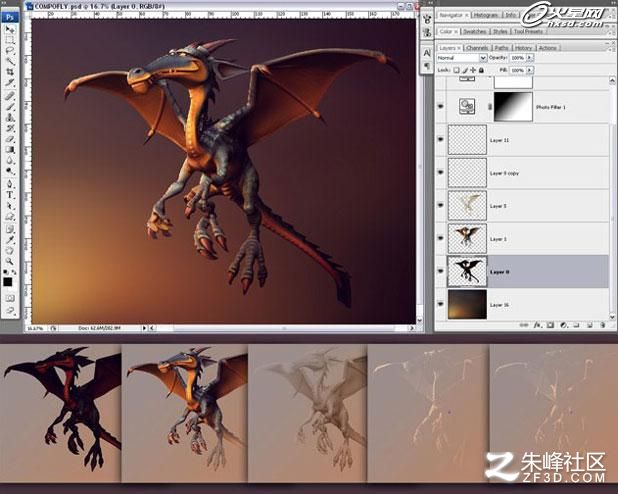The height and width of the screenshot is (494, 618).
Task: Hide Layer 11 visibility eye
Action: click(441, 140)
